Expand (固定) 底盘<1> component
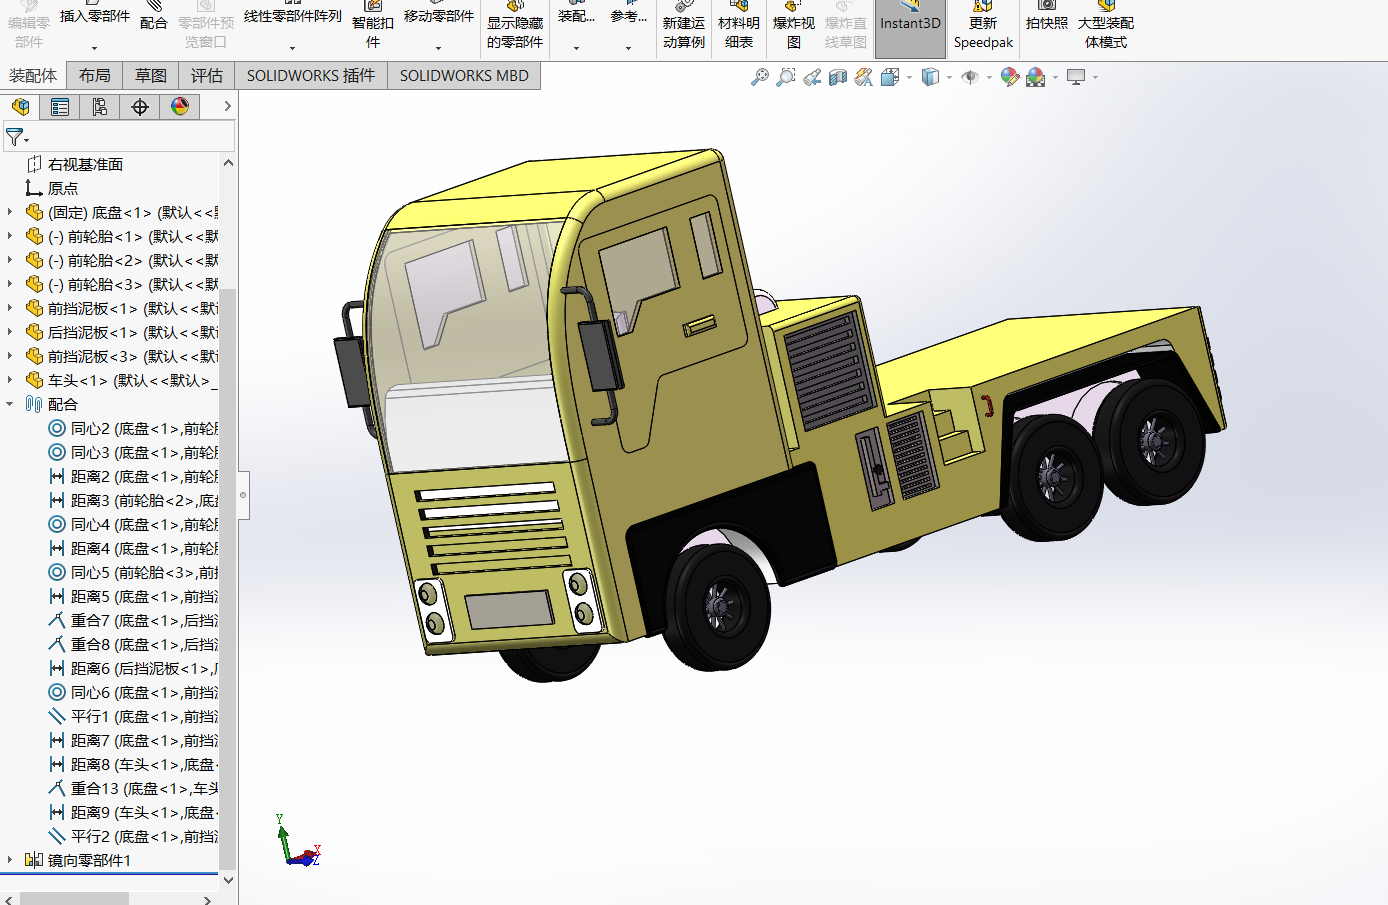Viewport: 1388px width, 905px height. (10, 212)
